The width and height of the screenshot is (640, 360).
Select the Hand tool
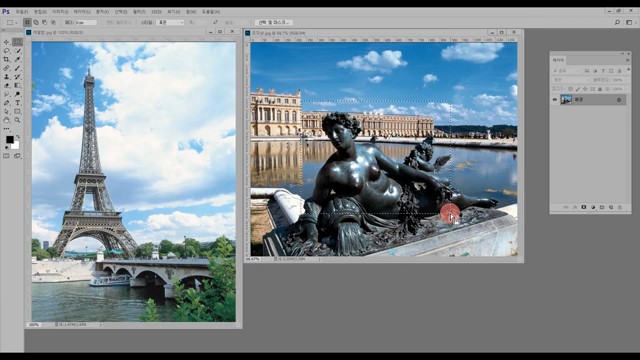pyautogui.click(x=6, y=120)
